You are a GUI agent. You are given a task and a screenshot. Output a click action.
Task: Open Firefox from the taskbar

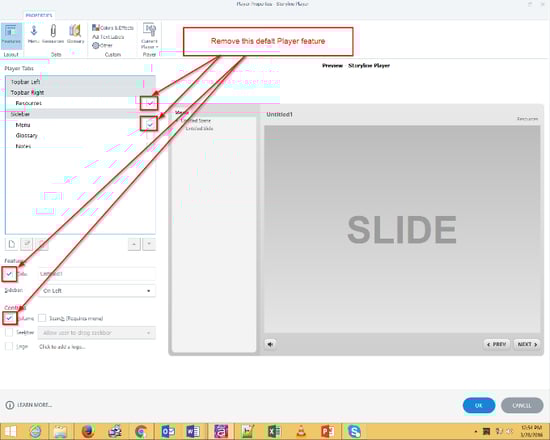pyautogui.click(x=88, y=431)
